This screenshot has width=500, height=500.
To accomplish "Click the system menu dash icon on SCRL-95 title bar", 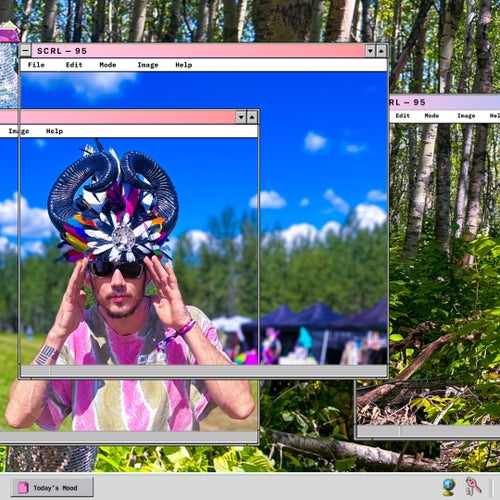I will [26, 51].
